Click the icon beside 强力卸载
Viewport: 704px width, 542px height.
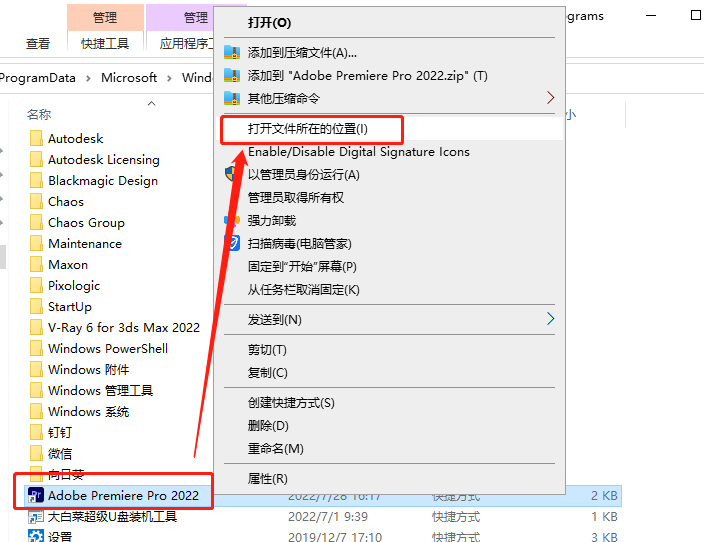pyautogui.click(x=232, y=220)
